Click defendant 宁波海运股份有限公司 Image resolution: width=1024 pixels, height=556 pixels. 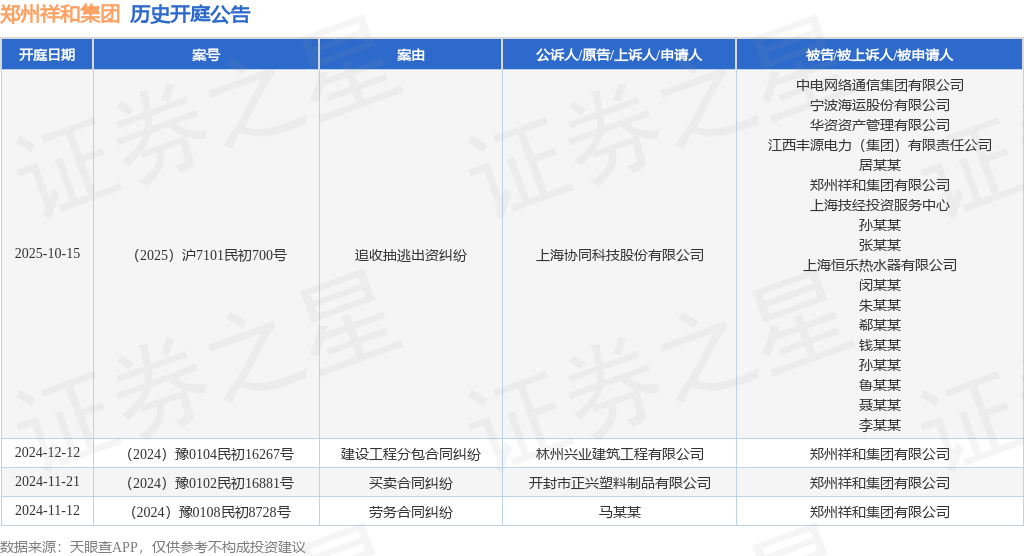tap(880, 105)
